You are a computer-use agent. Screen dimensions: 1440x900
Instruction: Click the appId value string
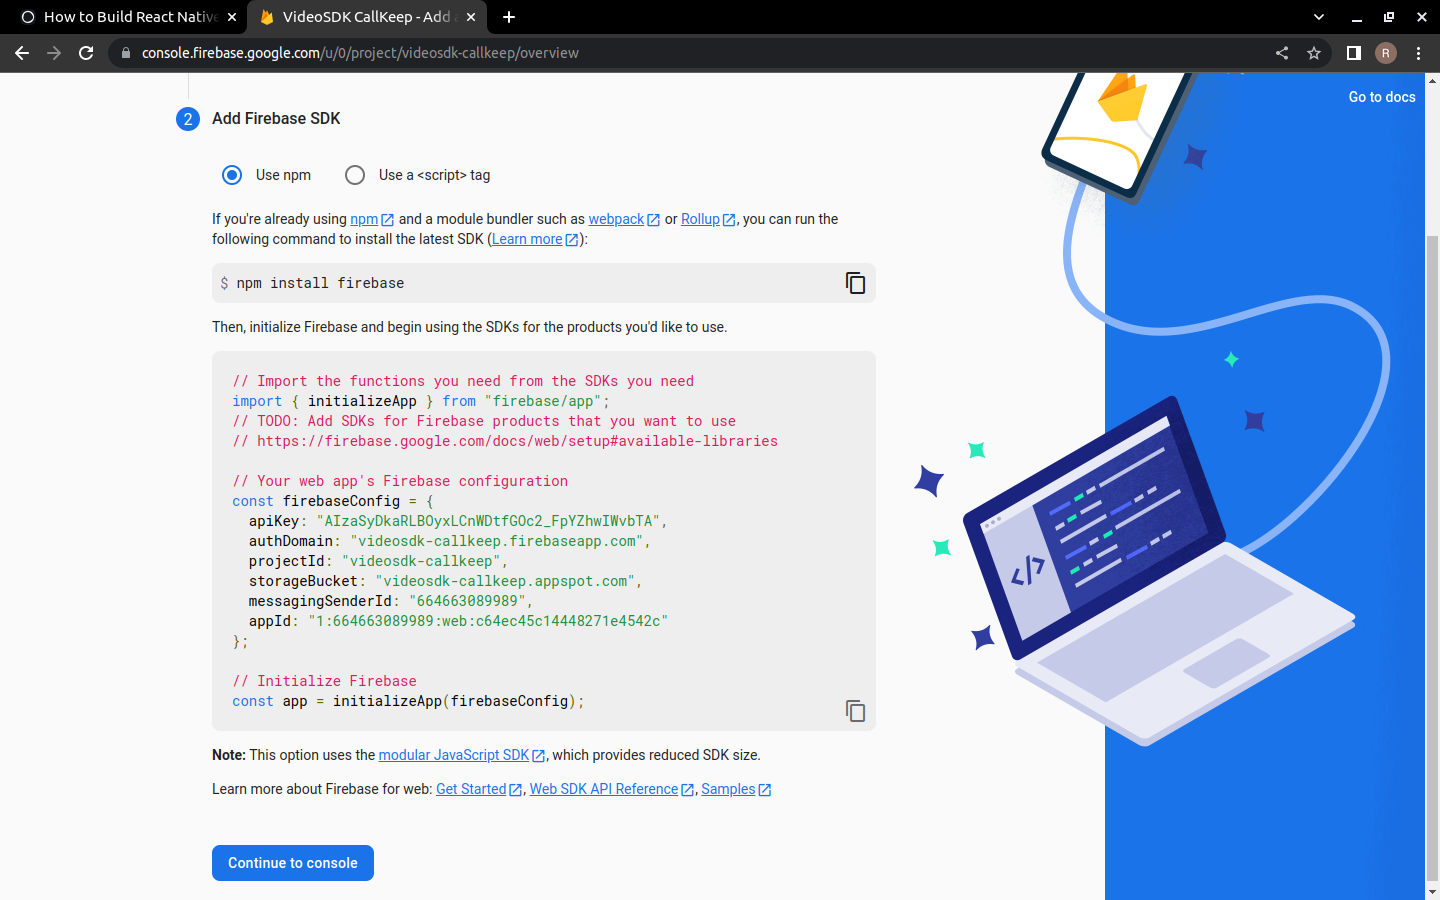coord(488,621)
